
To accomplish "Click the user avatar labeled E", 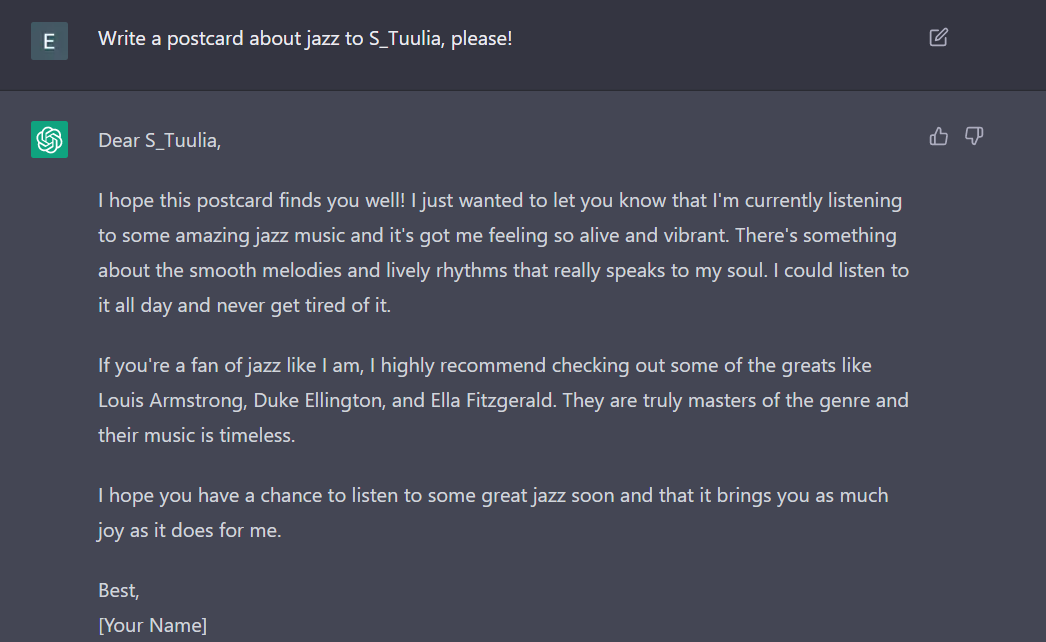I will coord(49,41).
